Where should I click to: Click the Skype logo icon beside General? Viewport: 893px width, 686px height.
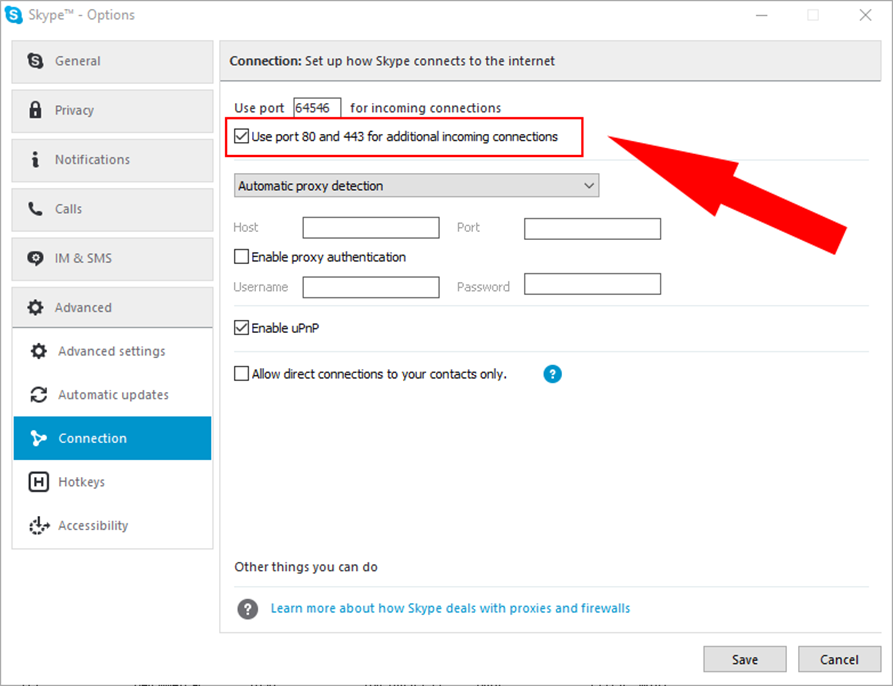tap(35, 61)
